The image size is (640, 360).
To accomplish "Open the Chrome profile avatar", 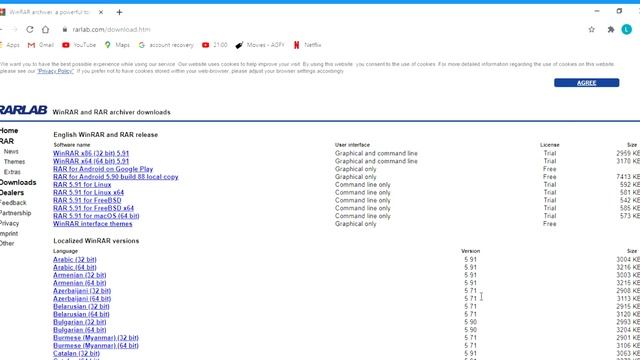I will [x=627, y=29].
